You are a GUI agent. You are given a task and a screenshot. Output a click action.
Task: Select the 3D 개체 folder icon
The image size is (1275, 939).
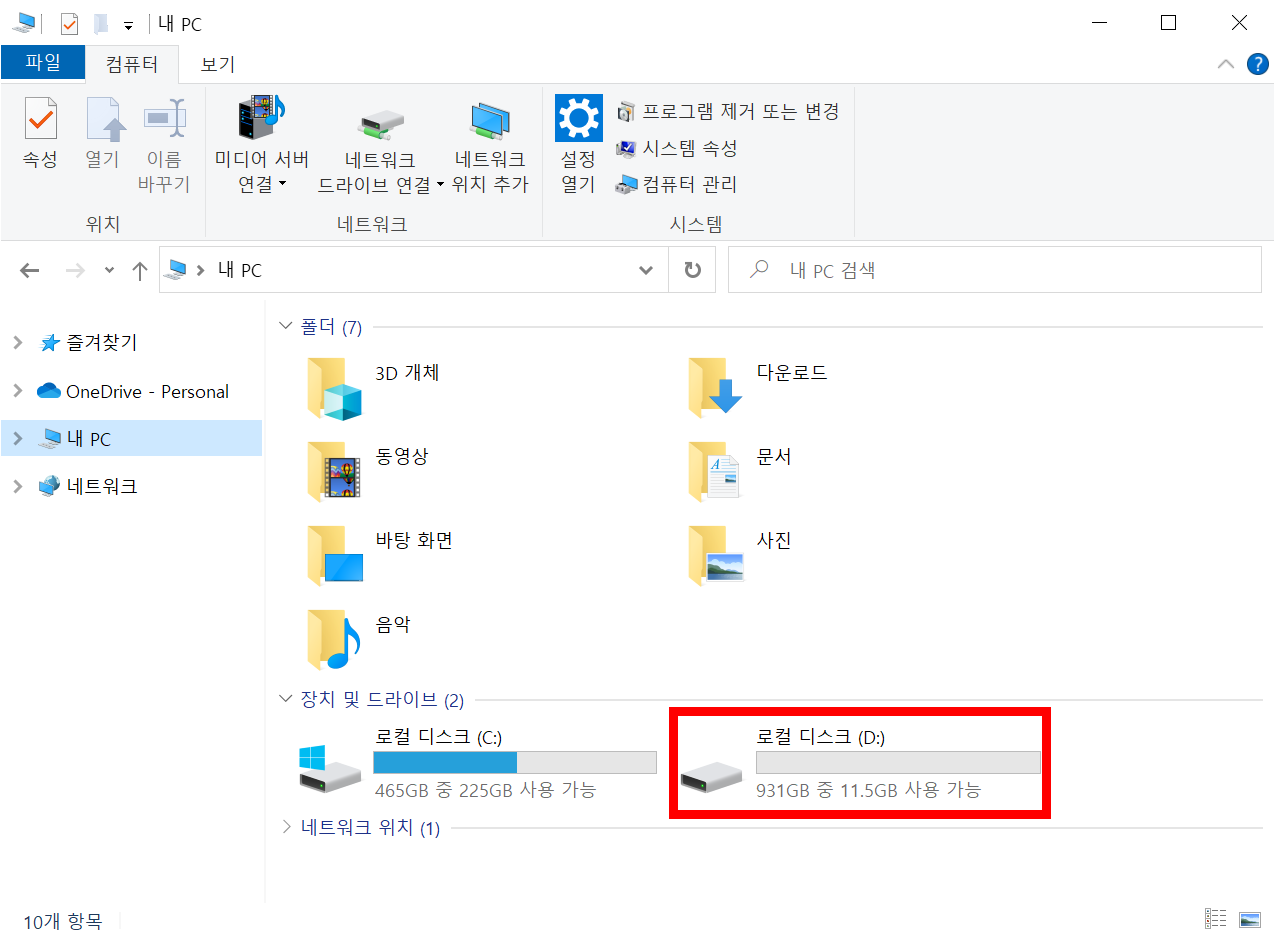(334, 388)
